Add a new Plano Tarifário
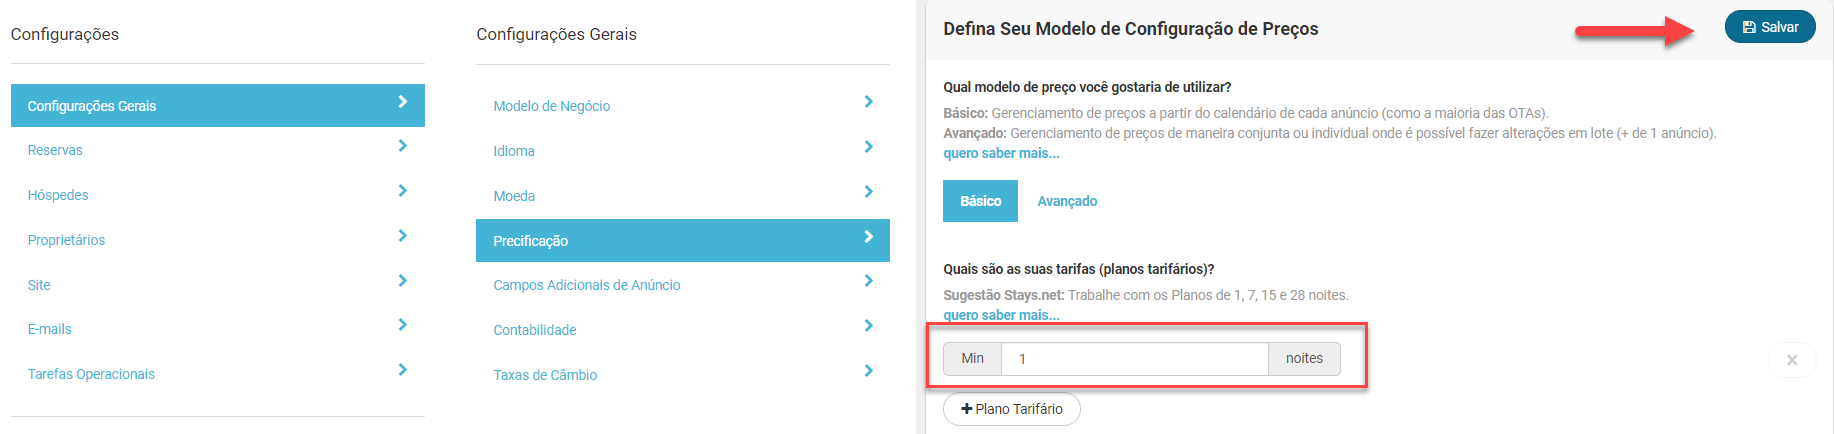The image size is (1834, 434). pos(1011,409)
